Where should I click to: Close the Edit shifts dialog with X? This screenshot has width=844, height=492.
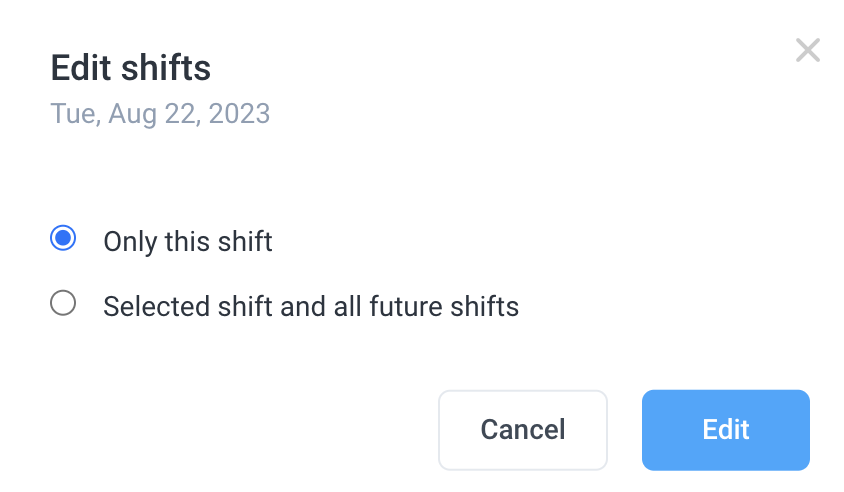[x=807, y=50]
